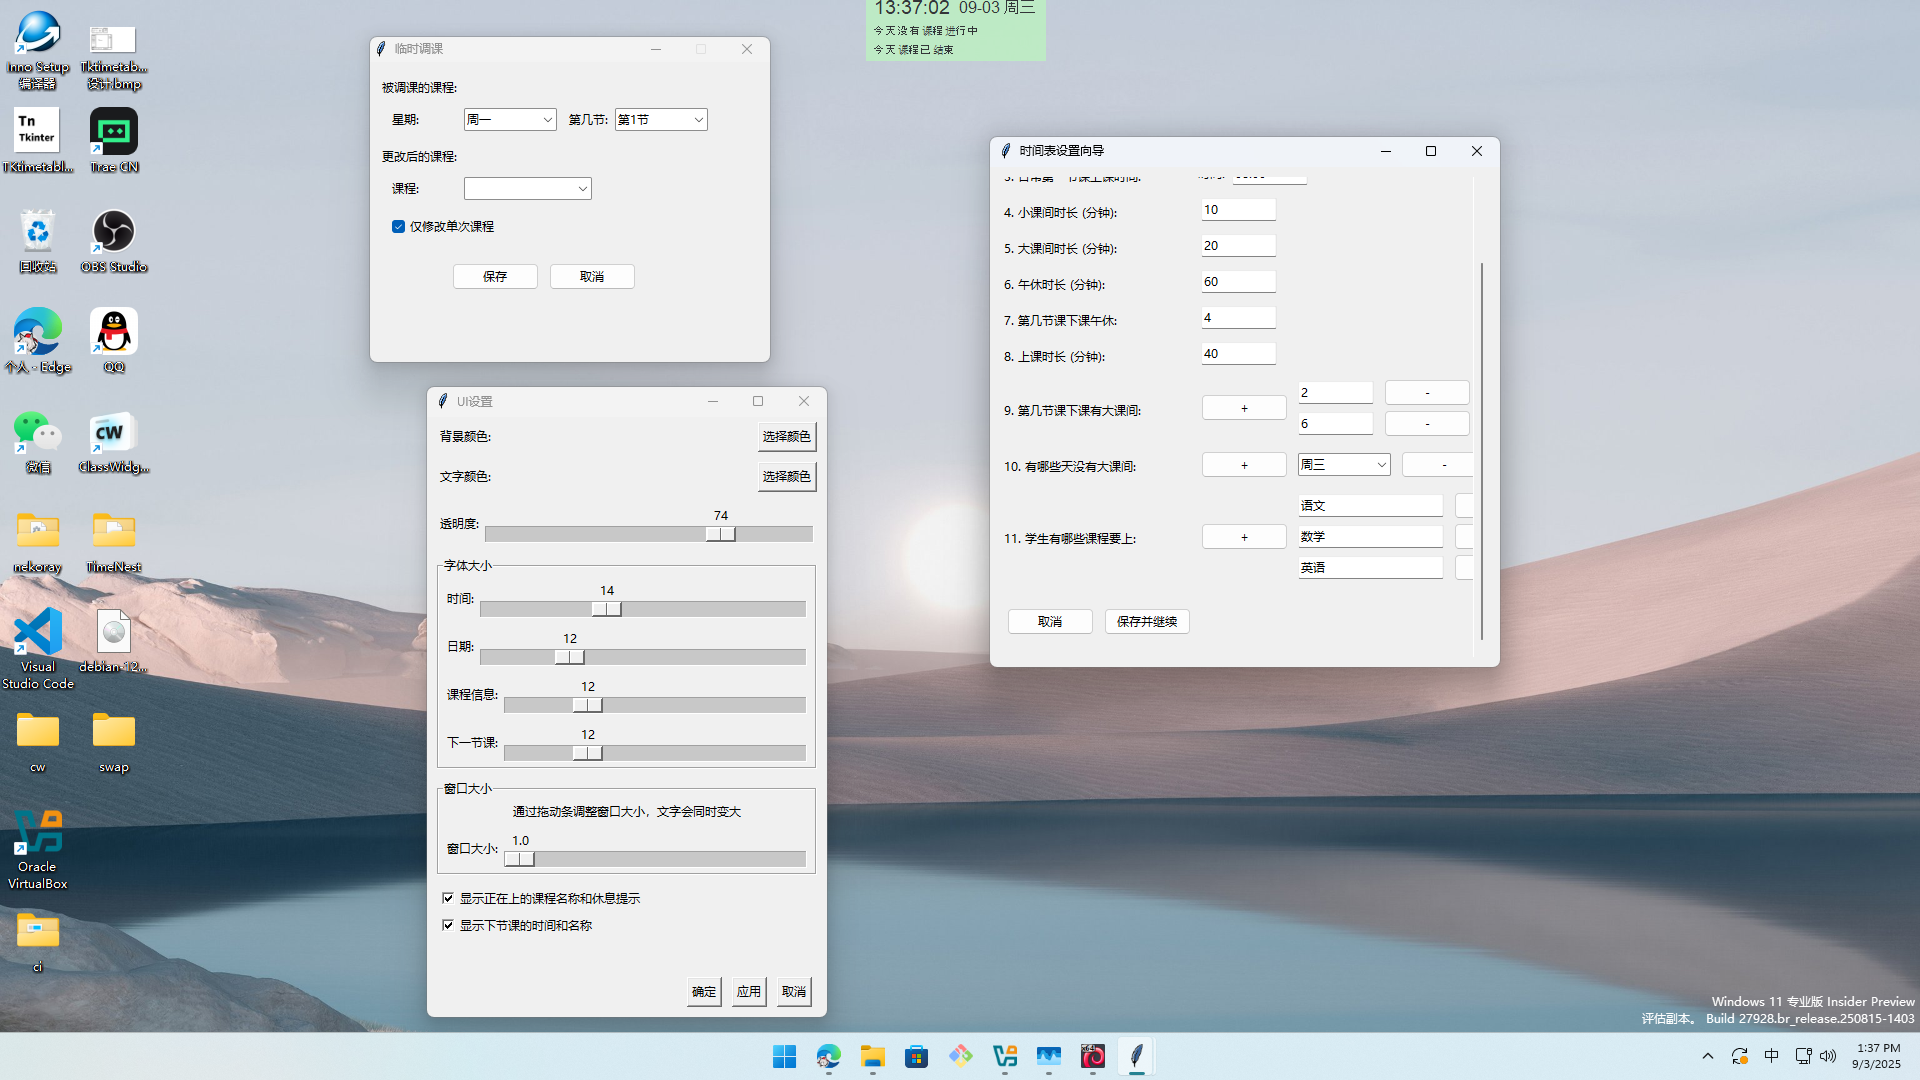Image resolution: width=1920 pixels, height=1080 pixels.
Task: Click the 时间 font size slider handle
Action: click(x=607, y=610)
